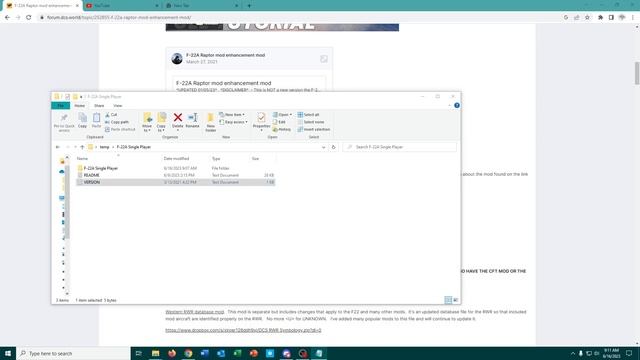Click the Paste ribbon icon
640x360 pixels.
pos(96,120)
